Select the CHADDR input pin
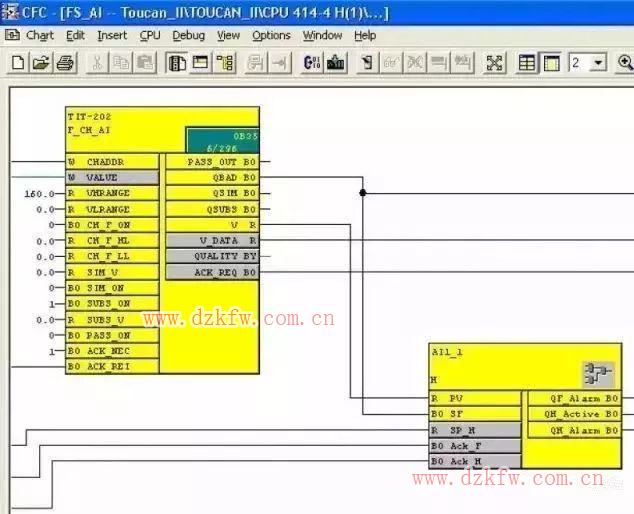This screenshot has height=514, width=634. pyautogui.click(x=112, y=162)
